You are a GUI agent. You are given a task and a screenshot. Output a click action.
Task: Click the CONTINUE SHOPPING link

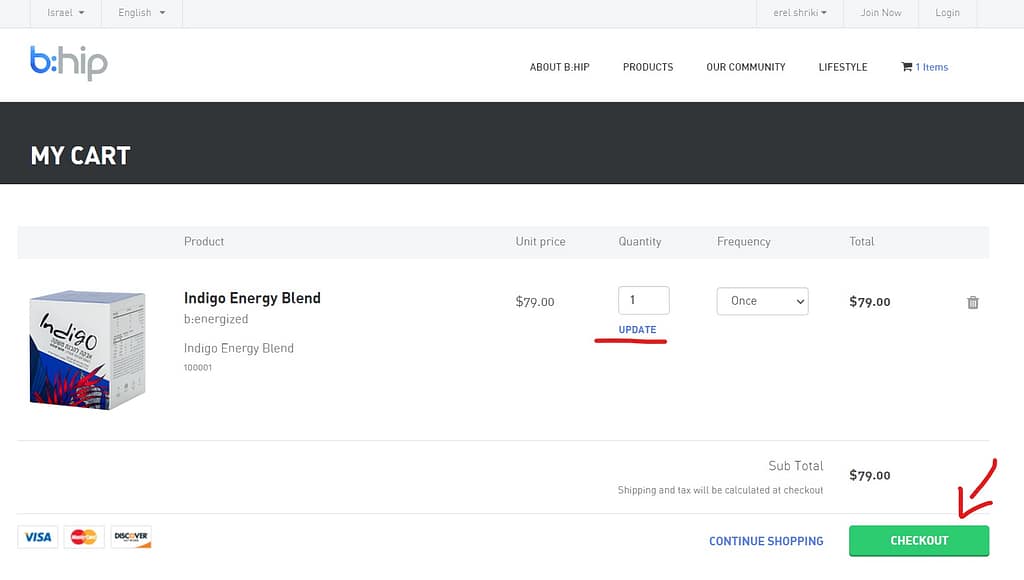pos(766,541)
